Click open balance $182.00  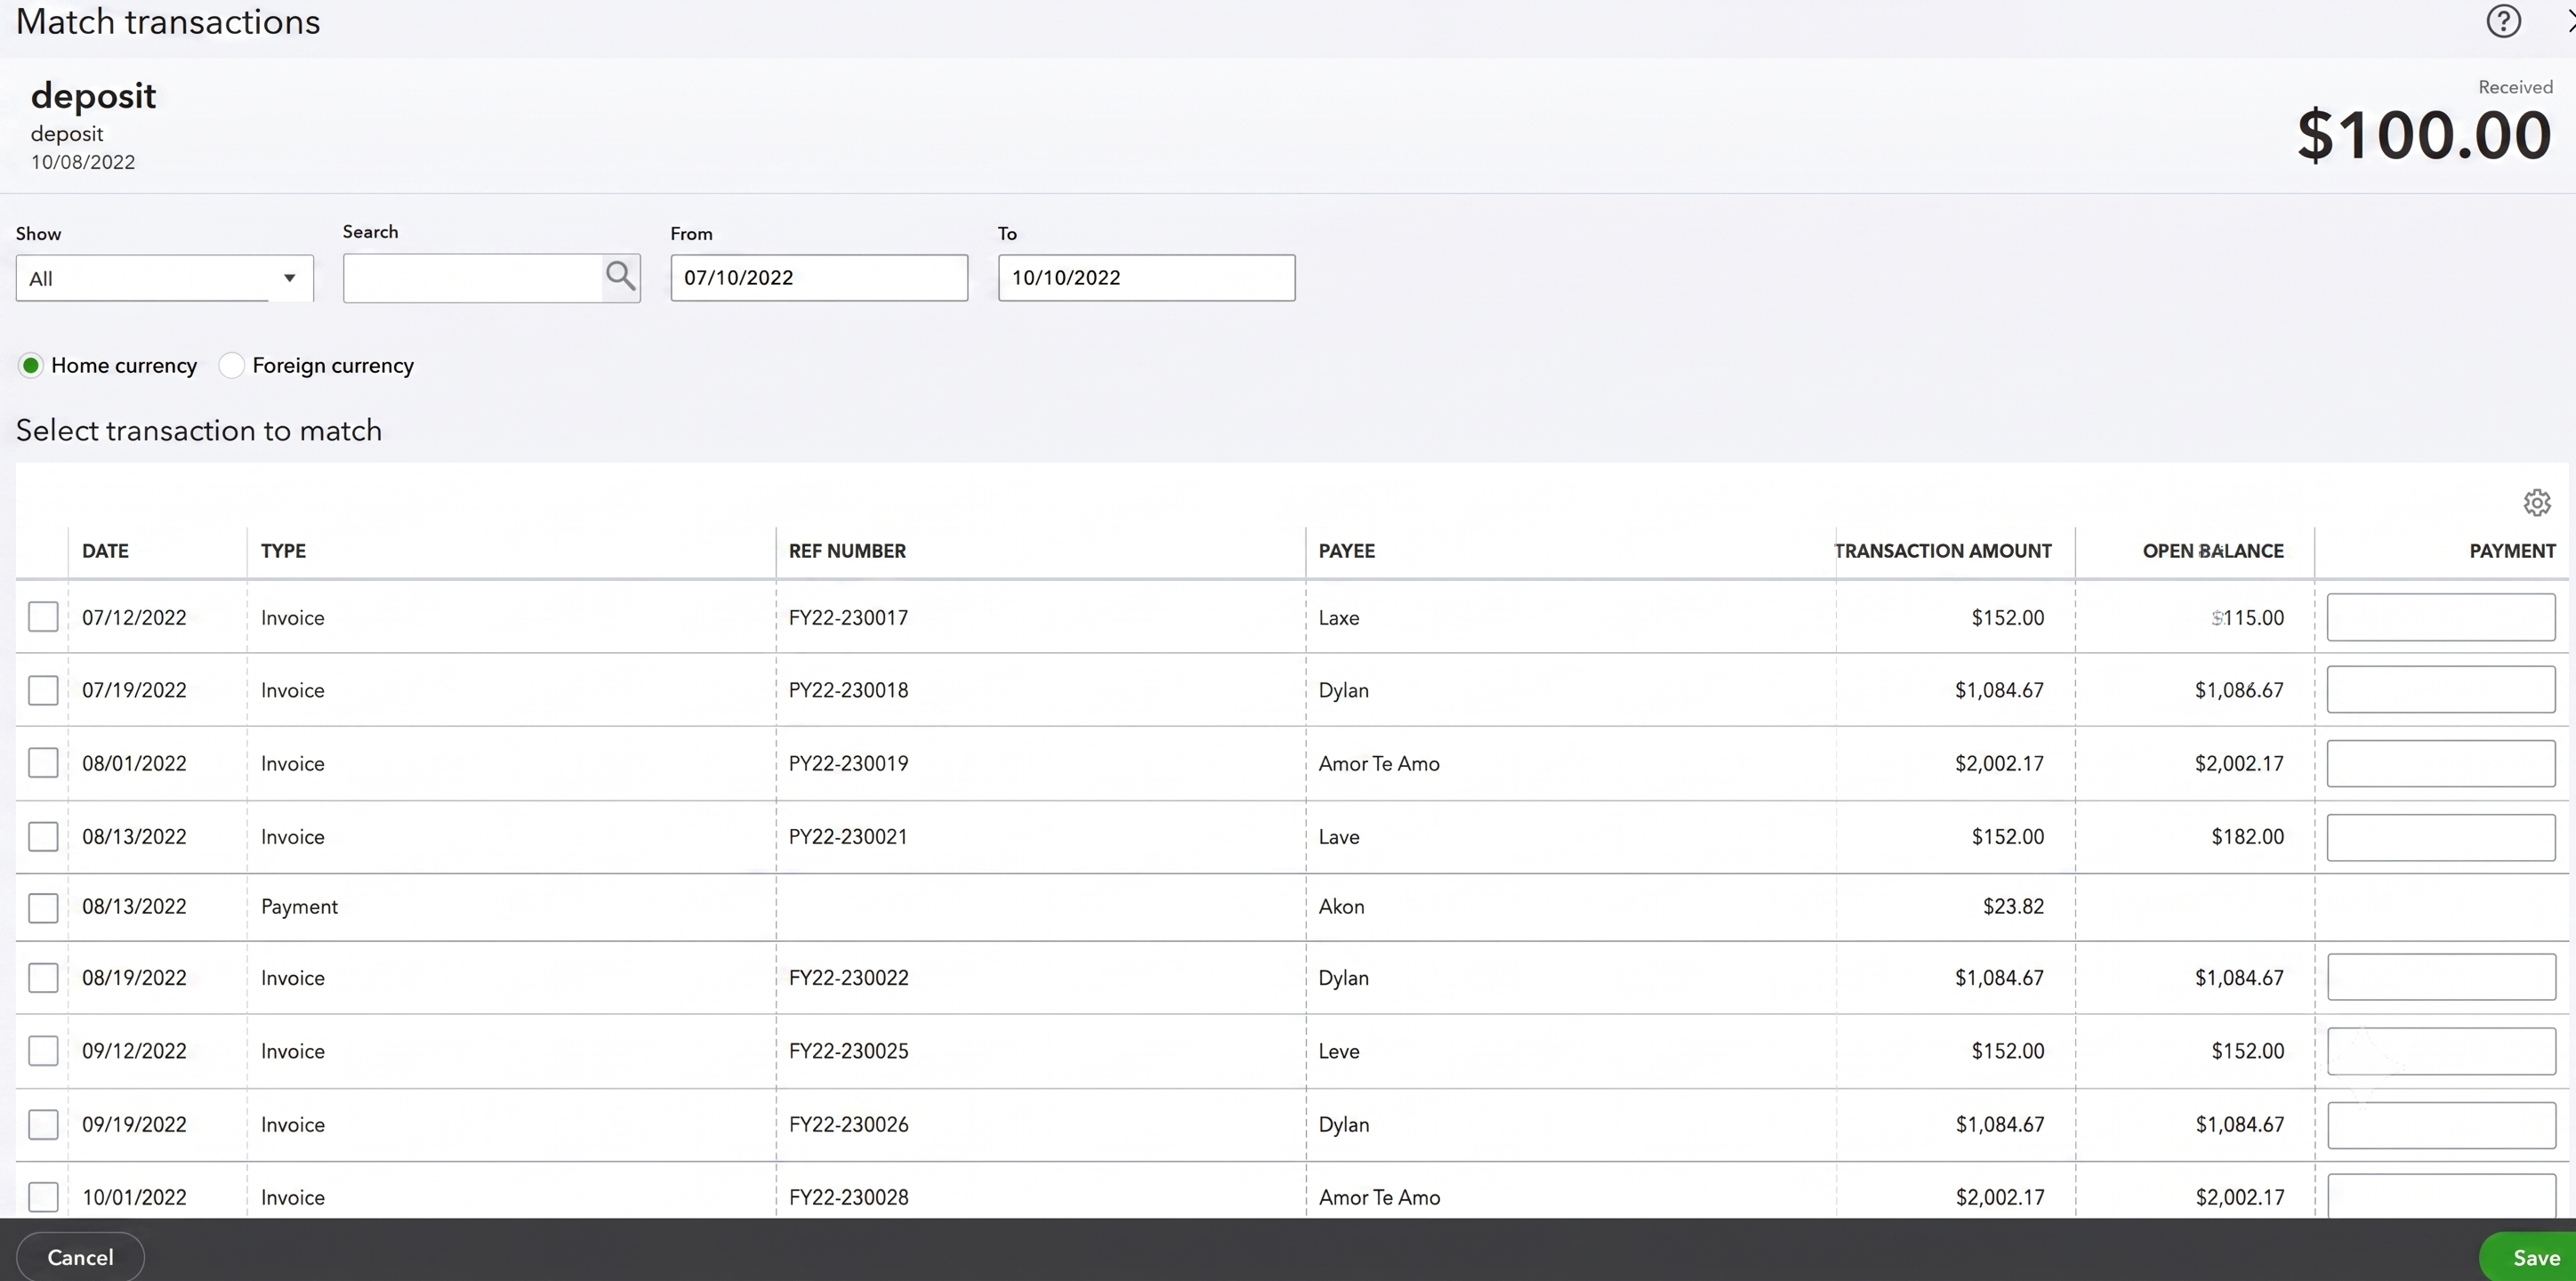click(2247, 837)
